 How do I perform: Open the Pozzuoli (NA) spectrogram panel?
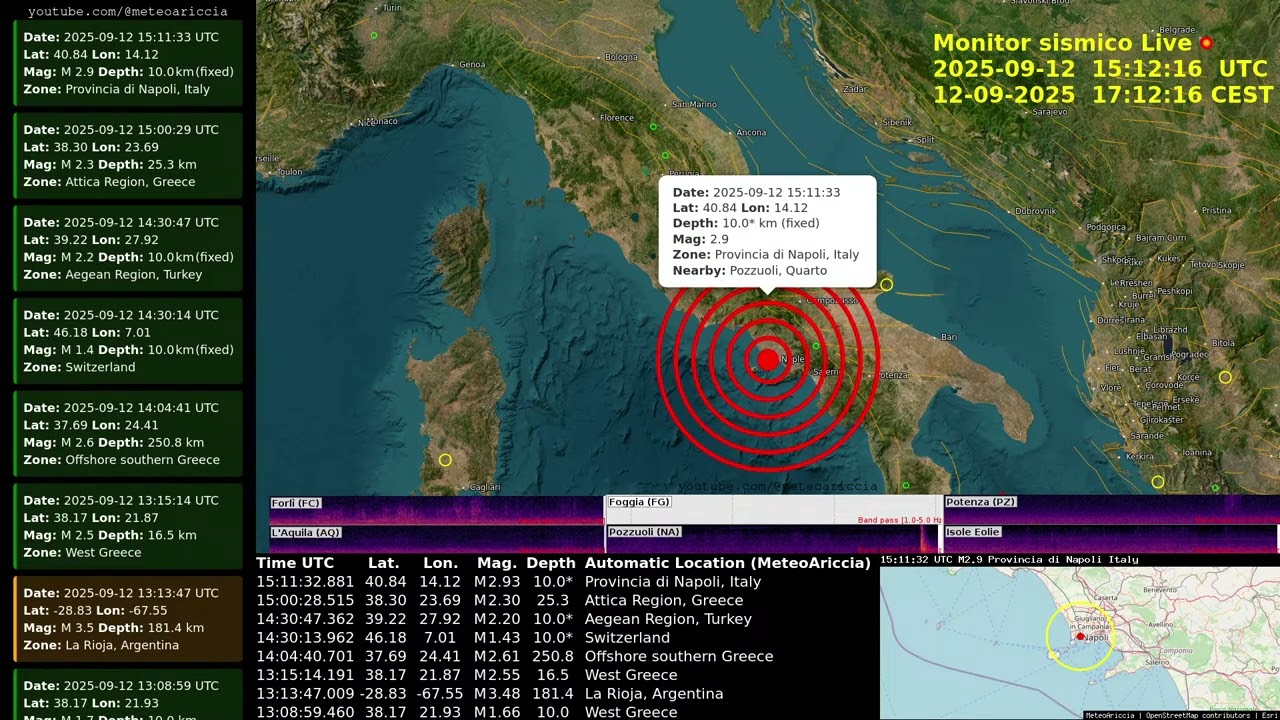pos(773,539)
